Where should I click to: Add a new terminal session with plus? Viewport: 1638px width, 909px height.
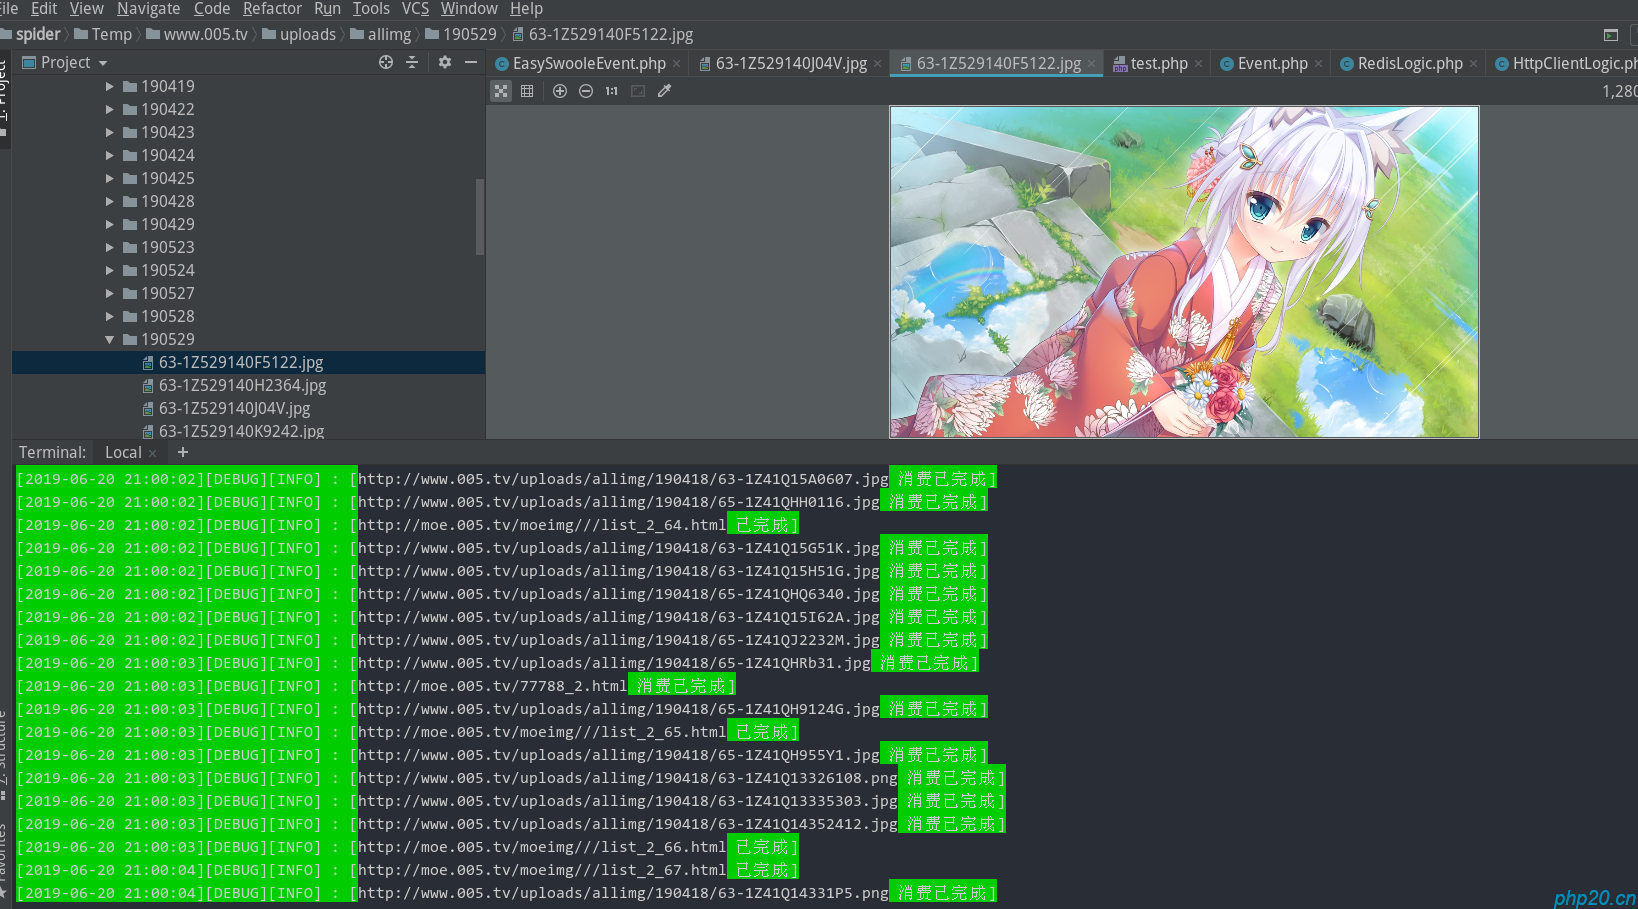point(183,452)
